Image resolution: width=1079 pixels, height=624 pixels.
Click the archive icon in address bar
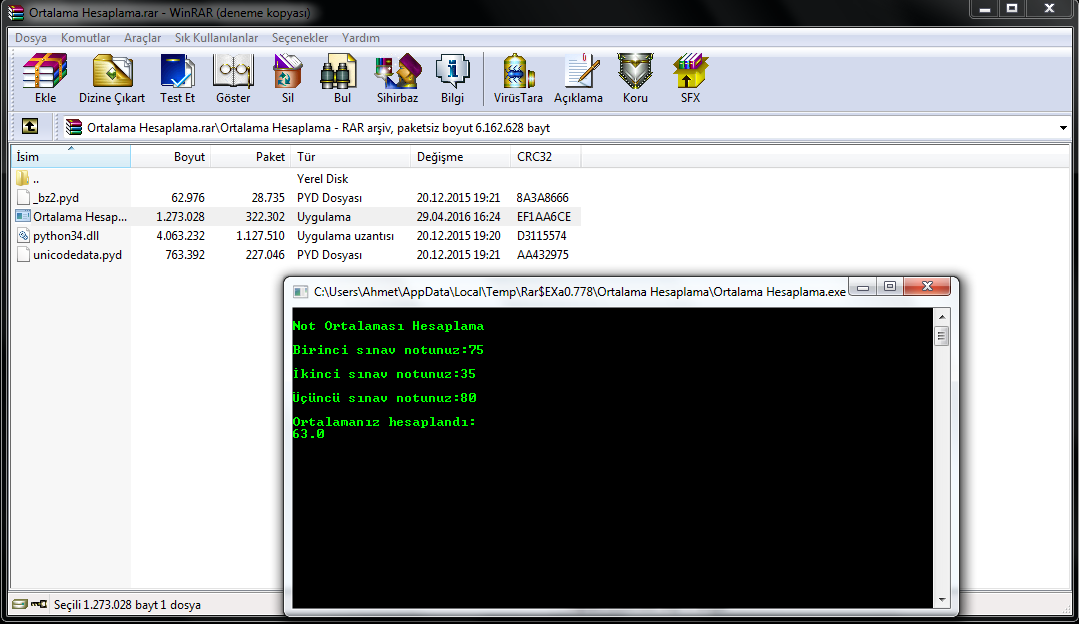74,127
